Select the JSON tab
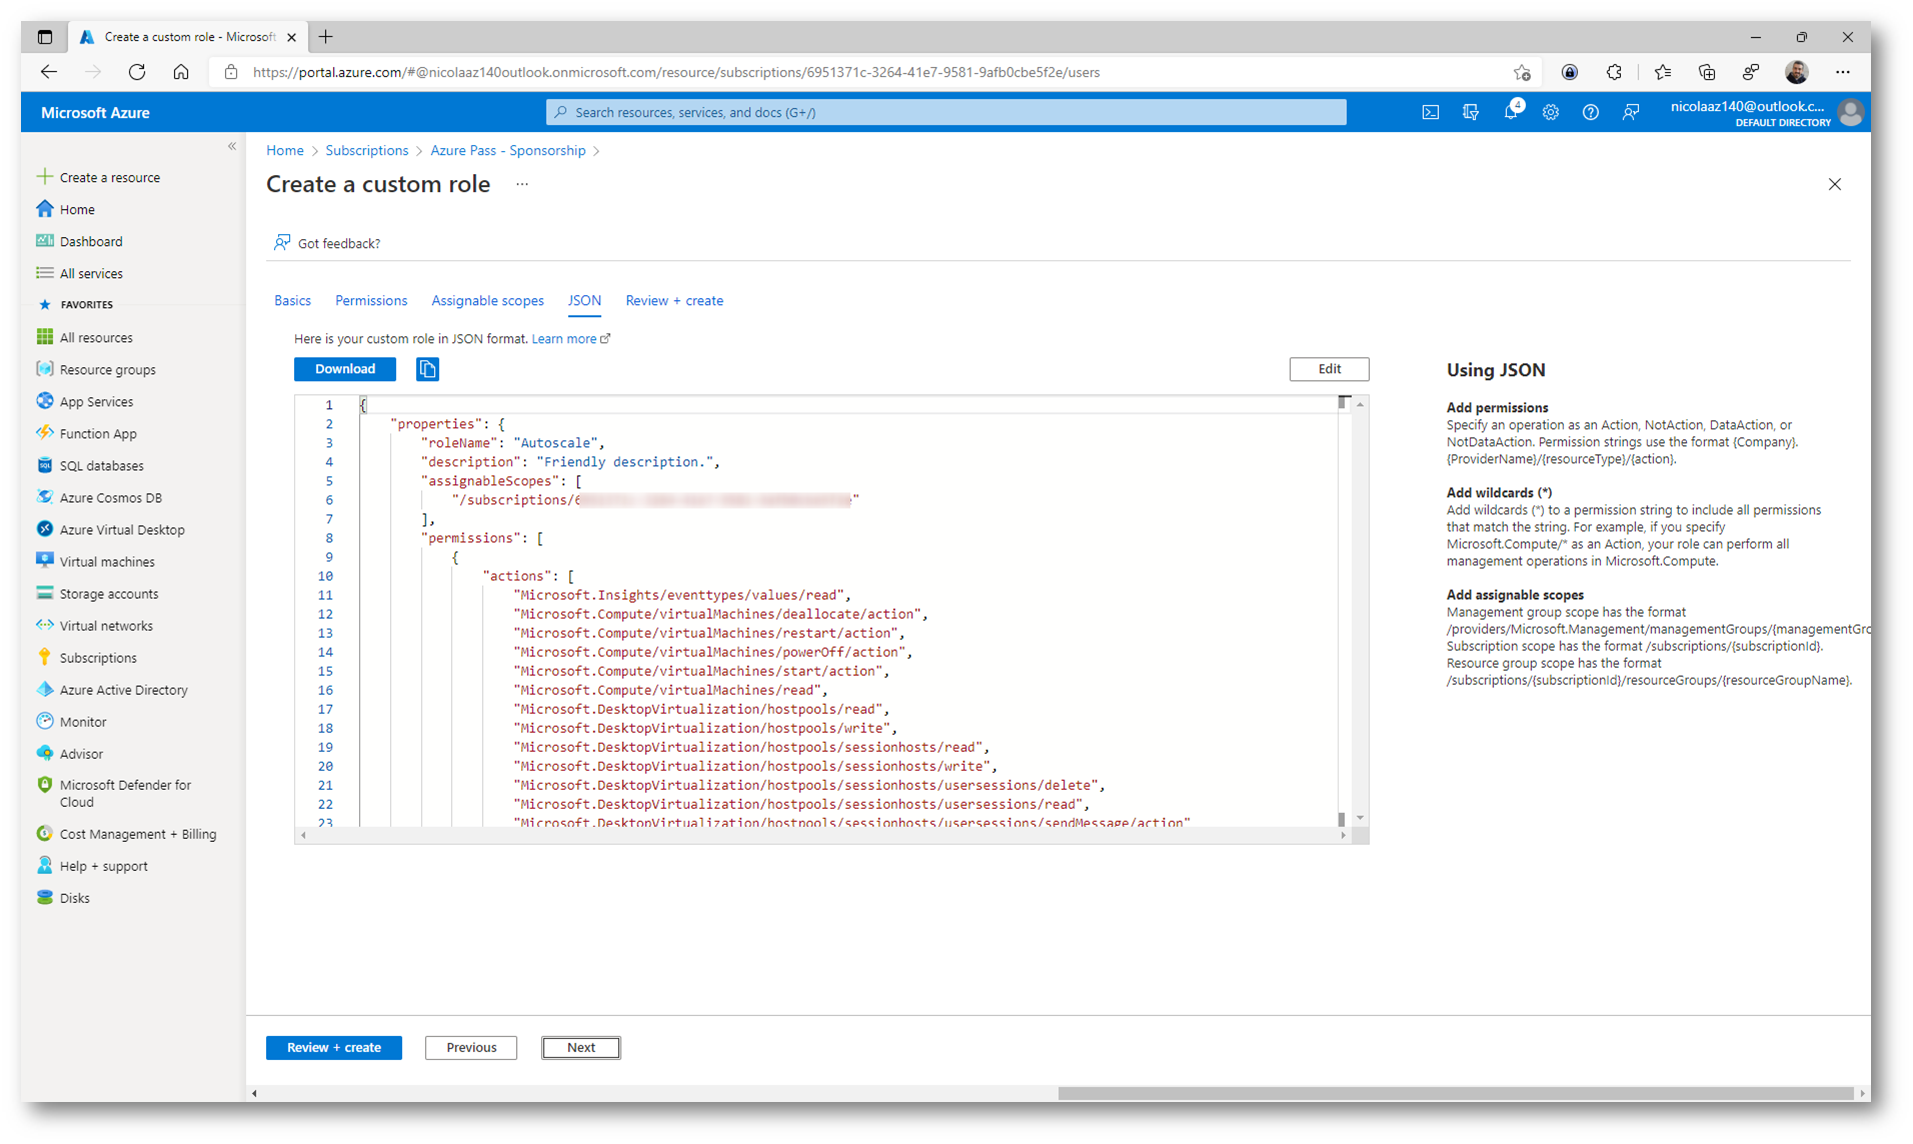Viewport: 1913px width, 1144px height. coord(584,300)
